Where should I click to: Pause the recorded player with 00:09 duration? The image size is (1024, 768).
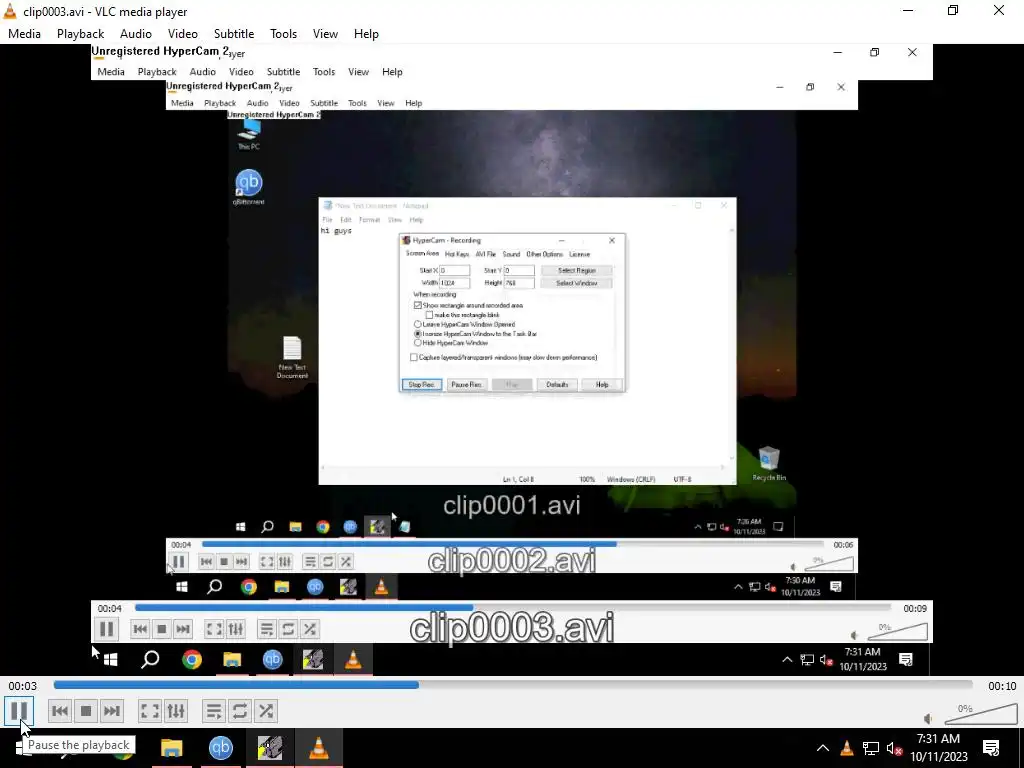point(106,629)
